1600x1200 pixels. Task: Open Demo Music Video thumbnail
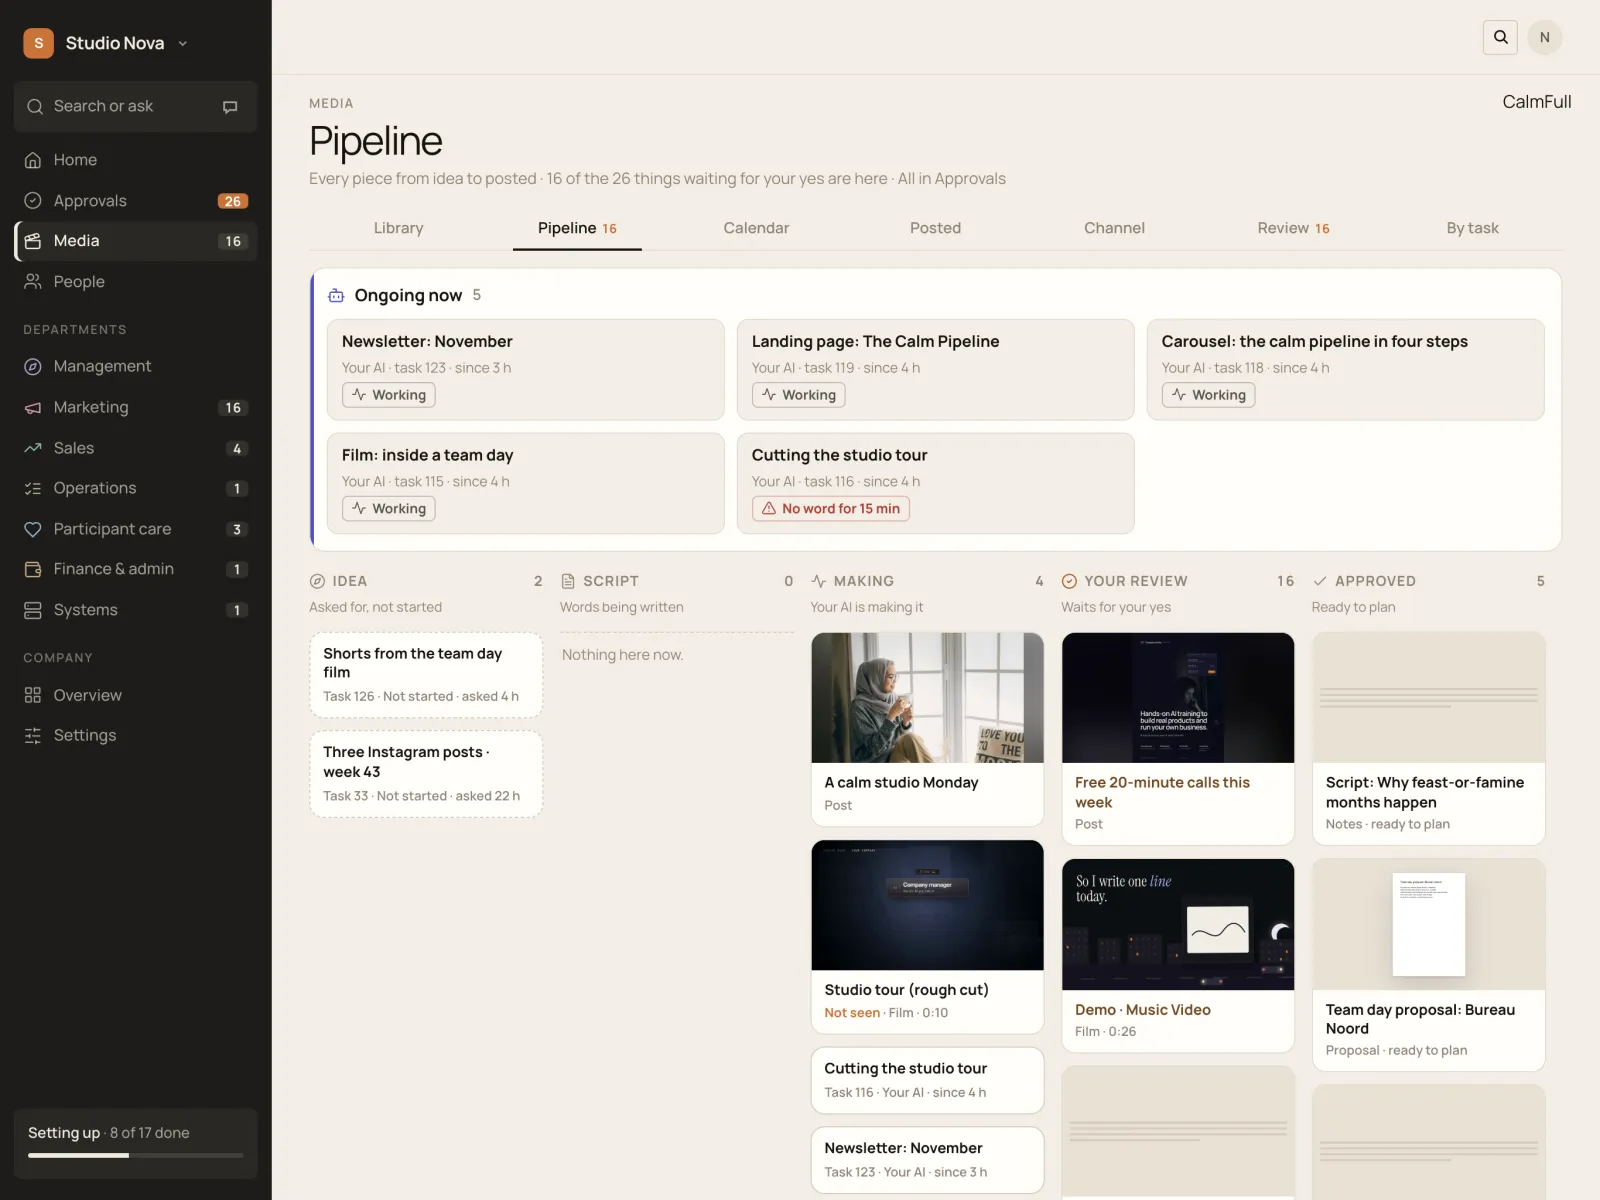click(x=1178, y=925)
